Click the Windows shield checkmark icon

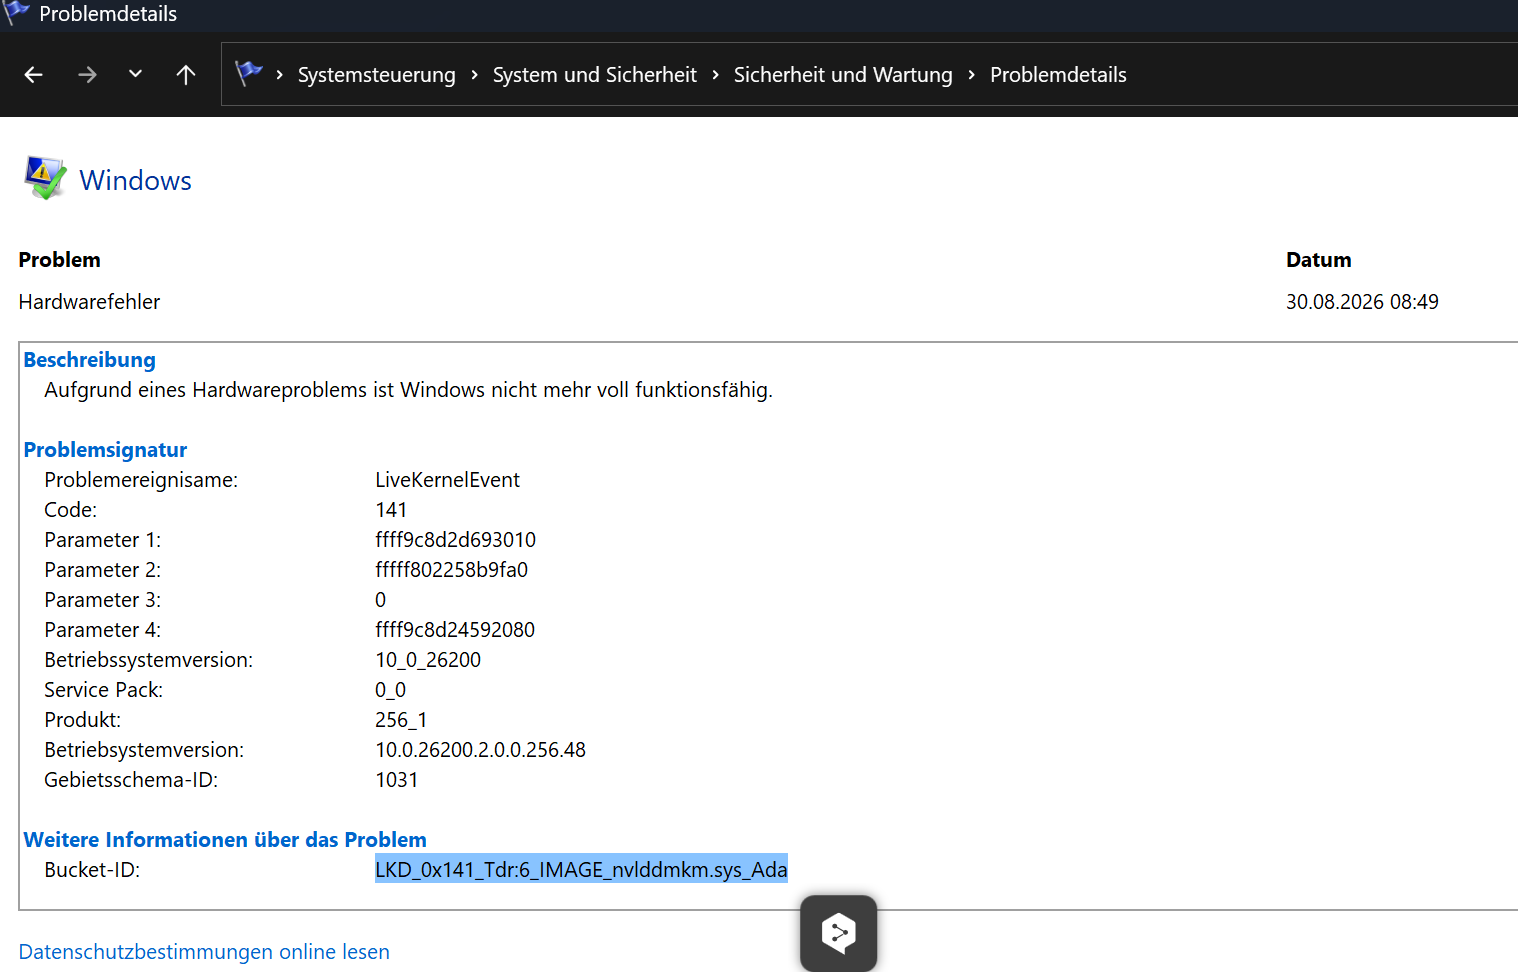tap(45, 178)
